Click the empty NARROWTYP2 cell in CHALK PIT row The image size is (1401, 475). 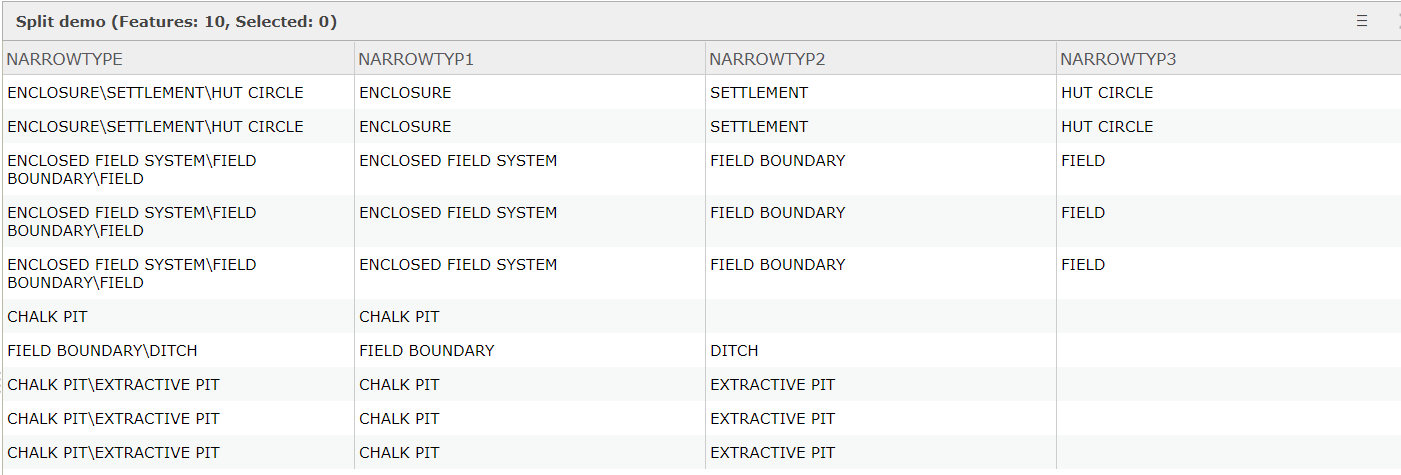pyautogui.click(x=880, y=316)
